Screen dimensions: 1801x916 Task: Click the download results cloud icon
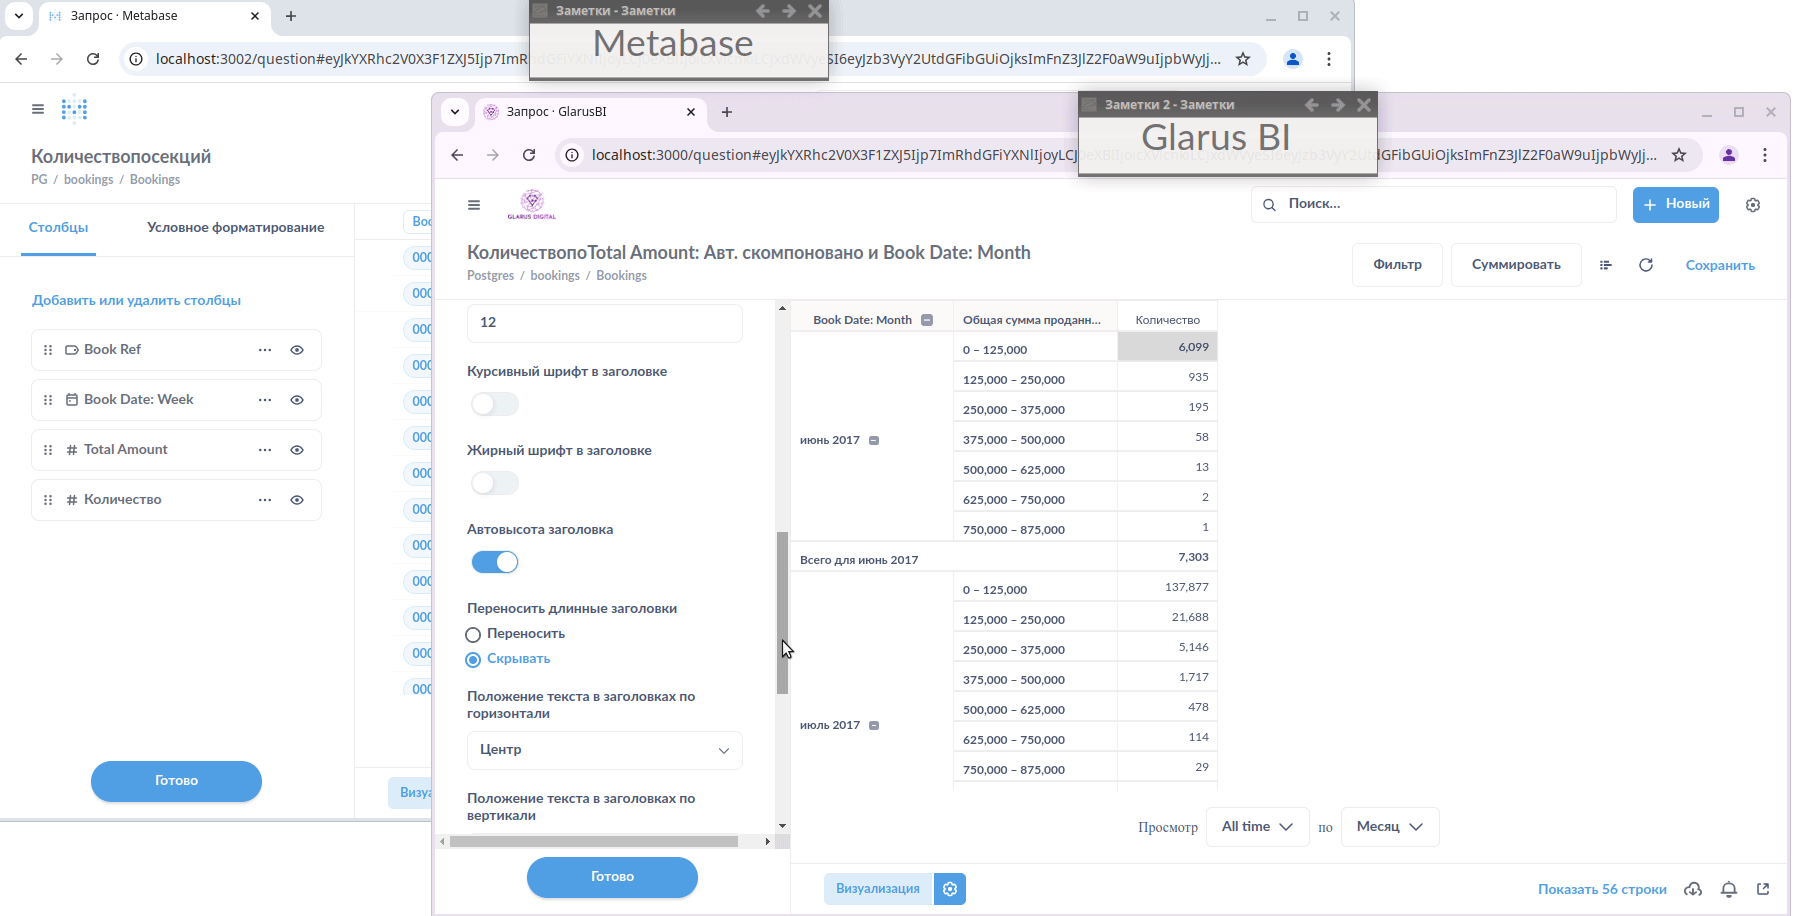(1693, 889)
